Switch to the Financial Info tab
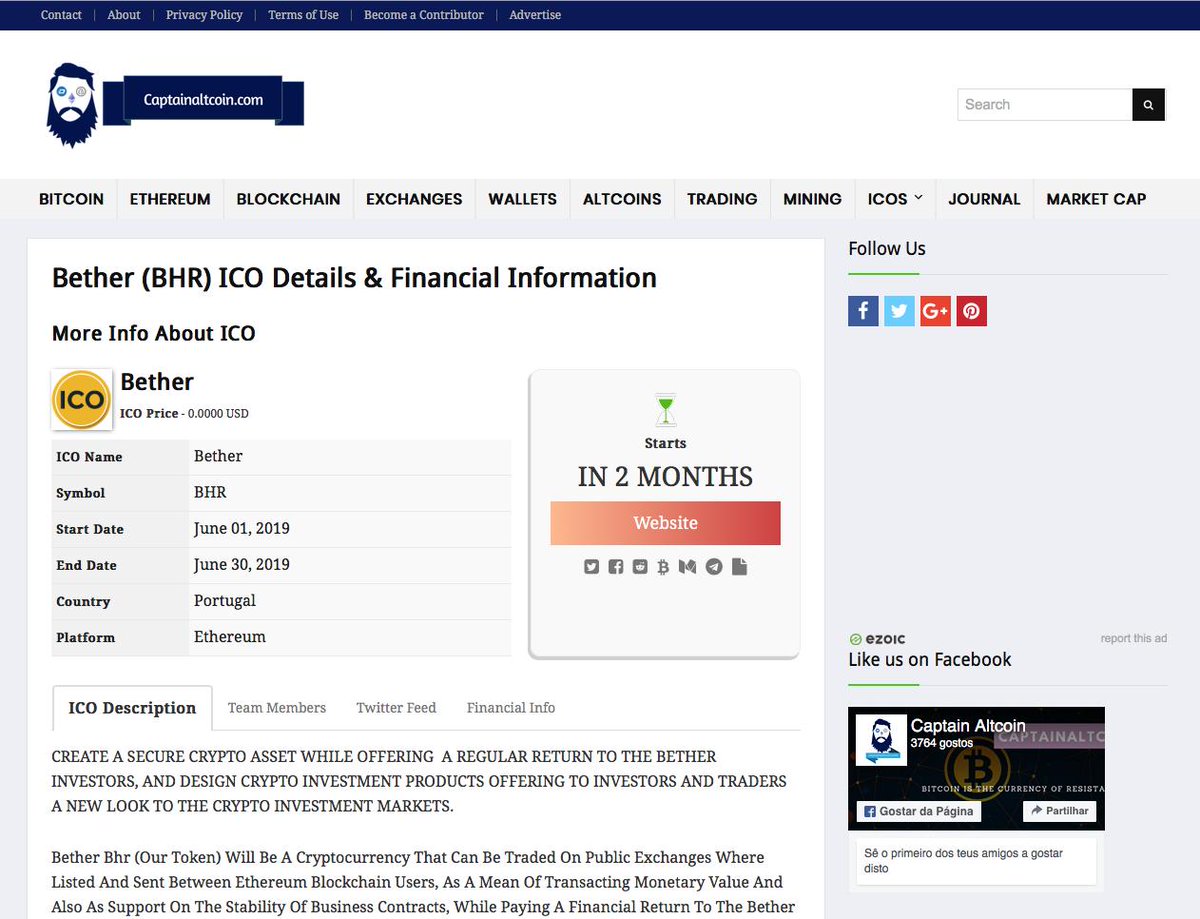 tap(511, 708)
